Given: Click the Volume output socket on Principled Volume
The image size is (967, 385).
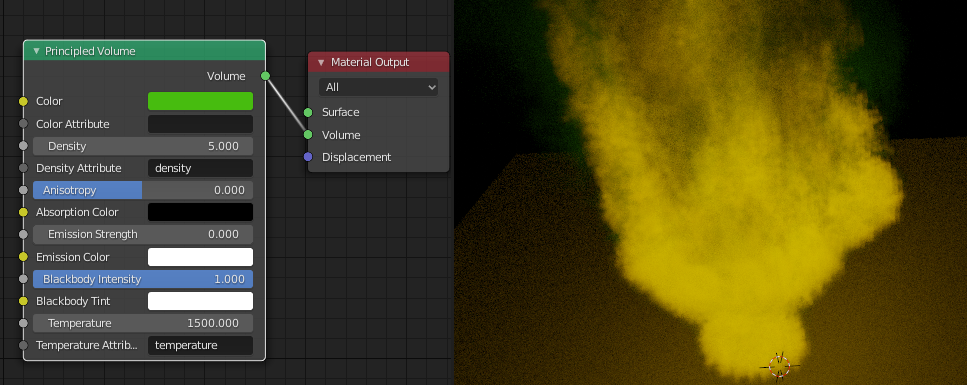Looking at the screenshot, I should (266, 76).
